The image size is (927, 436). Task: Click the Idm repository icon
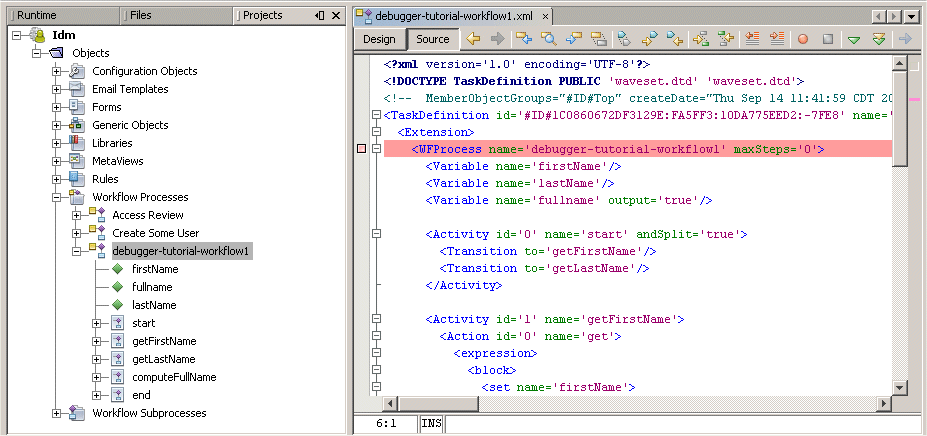pyautogui.click(x=38, y=35)
